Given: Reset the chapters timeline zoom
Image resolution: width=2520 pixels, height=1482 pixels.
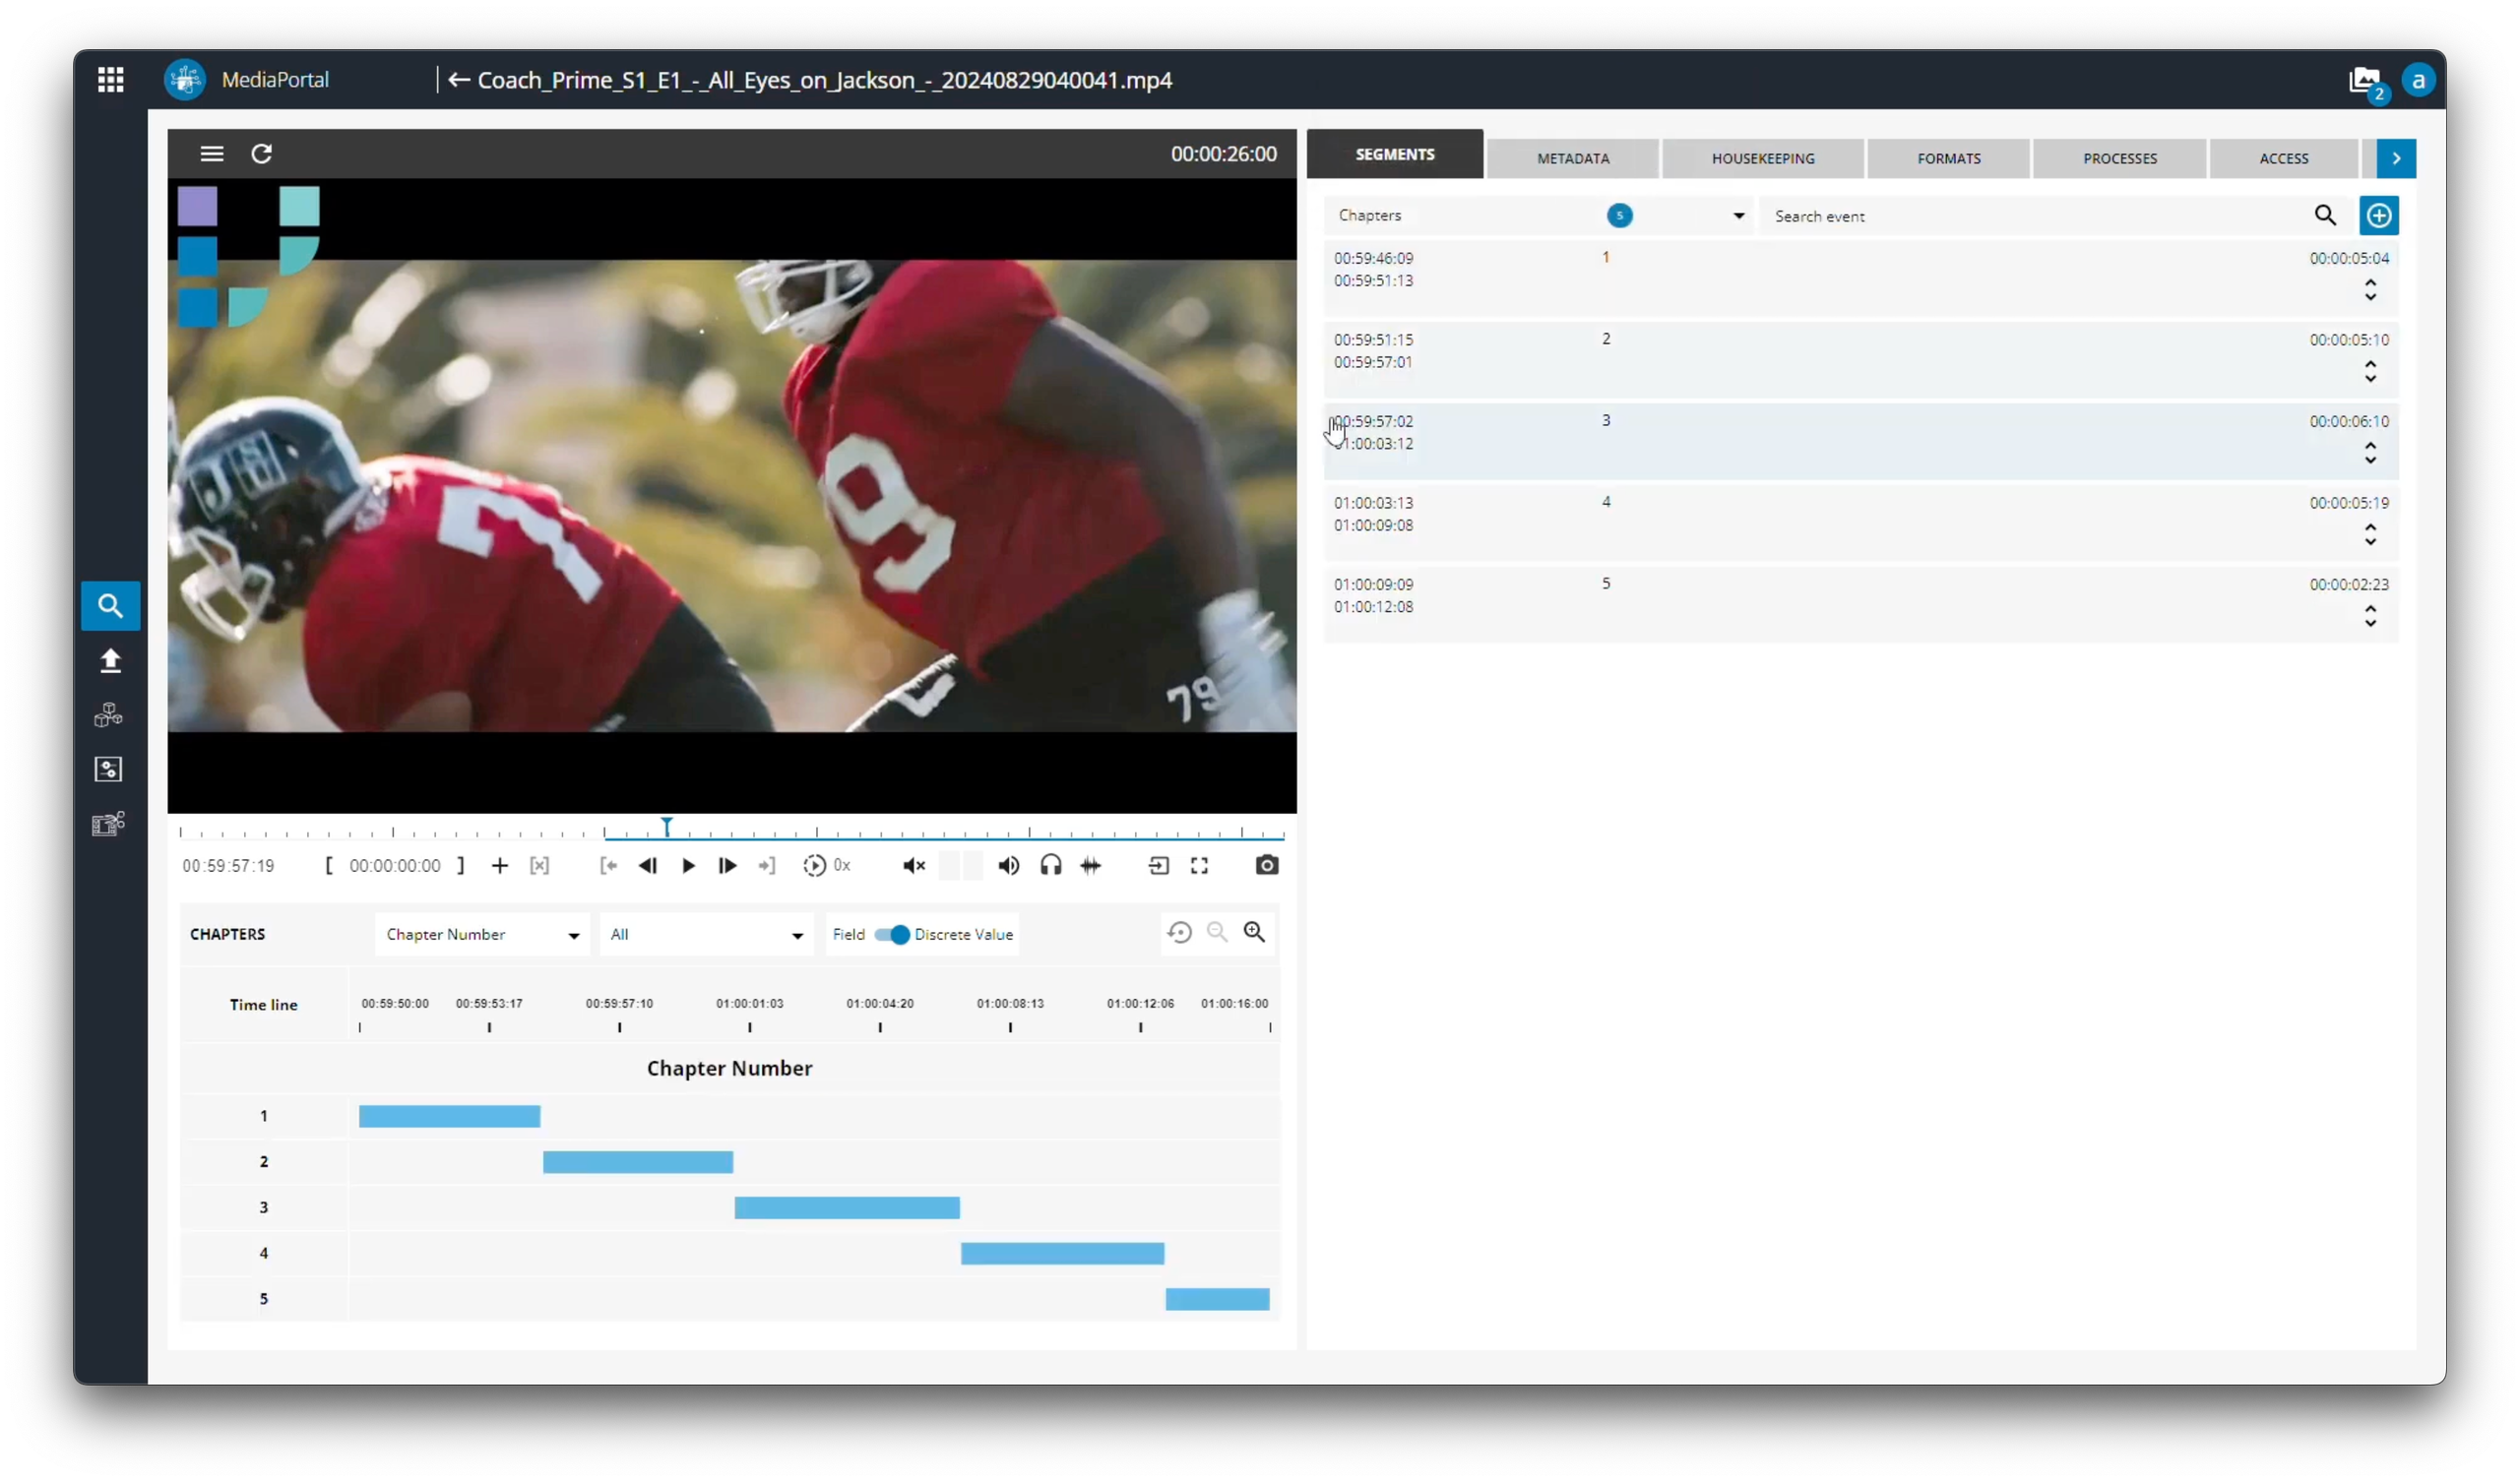Looking at the screenshot, I should tap(1180, 933).
